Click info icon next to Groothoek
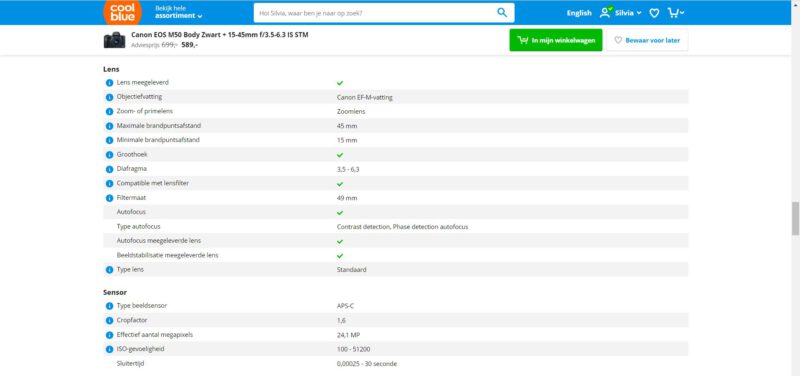The image size is (800, 376). coord(109,155)
